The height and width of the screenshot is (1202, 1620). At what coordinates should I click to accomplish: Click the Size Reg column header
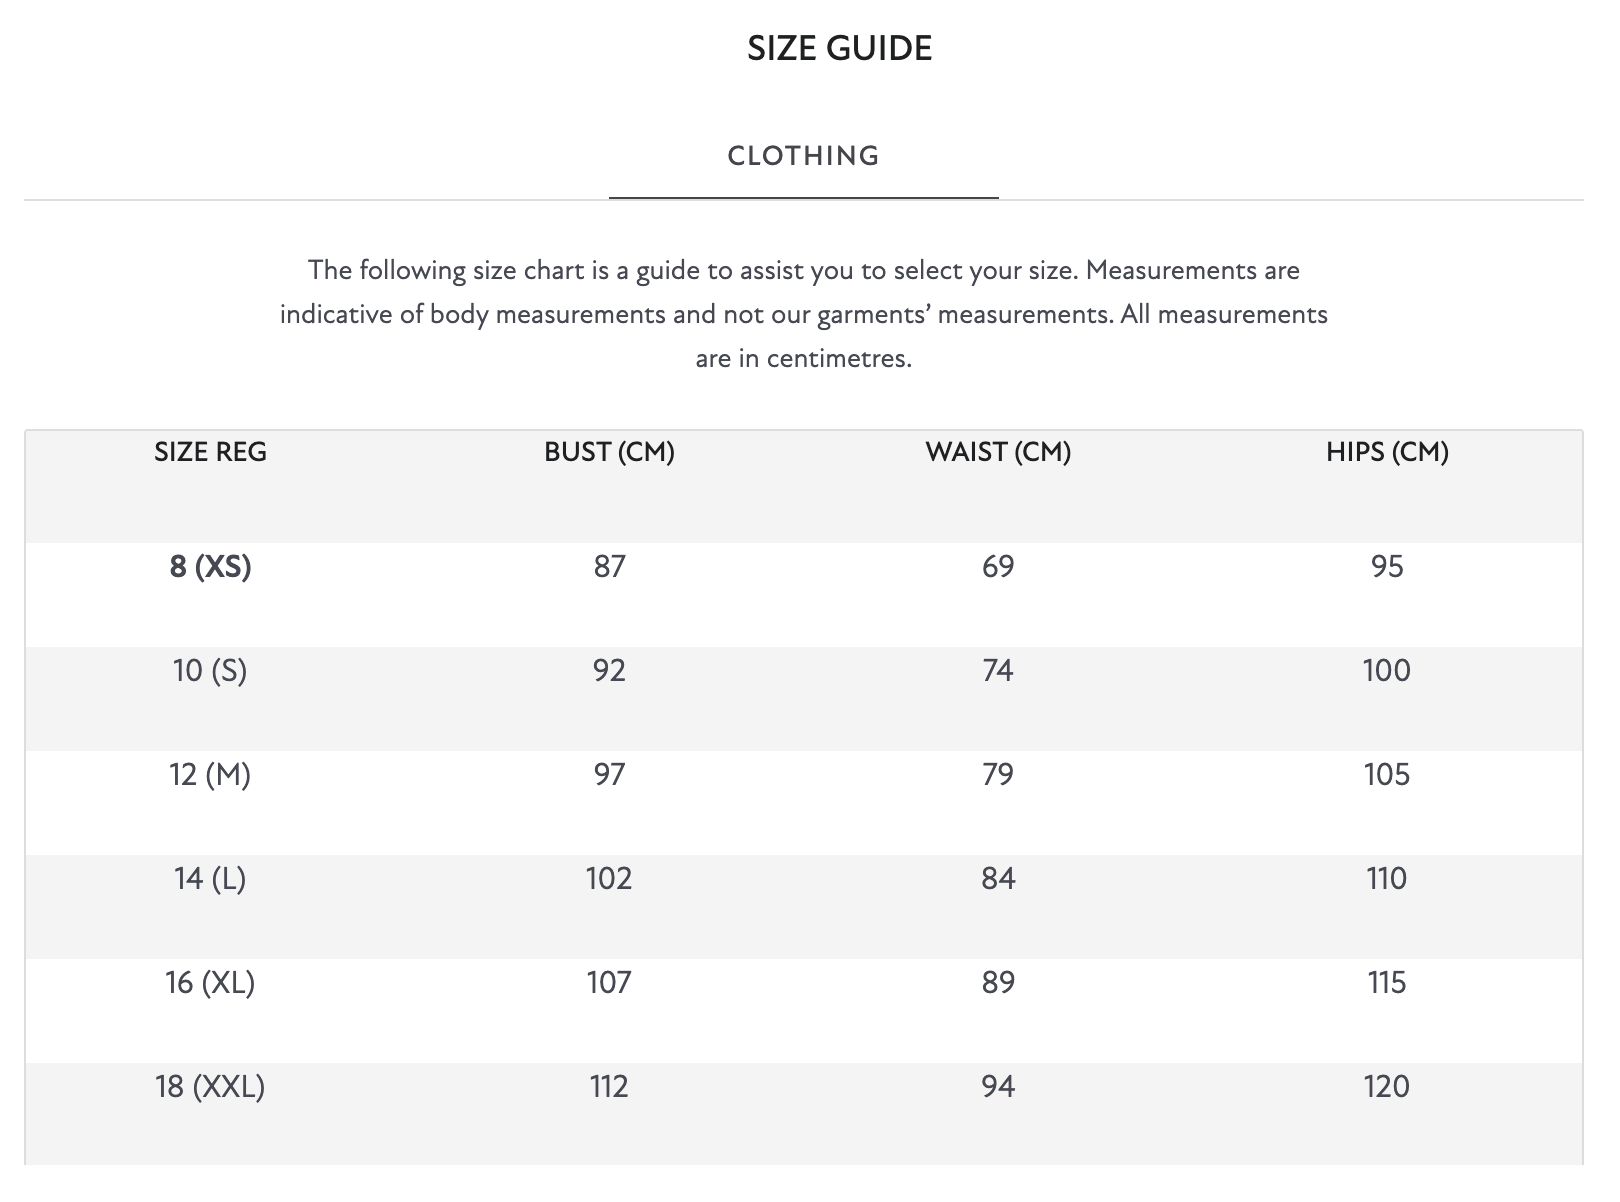click(x=210, y=452)
